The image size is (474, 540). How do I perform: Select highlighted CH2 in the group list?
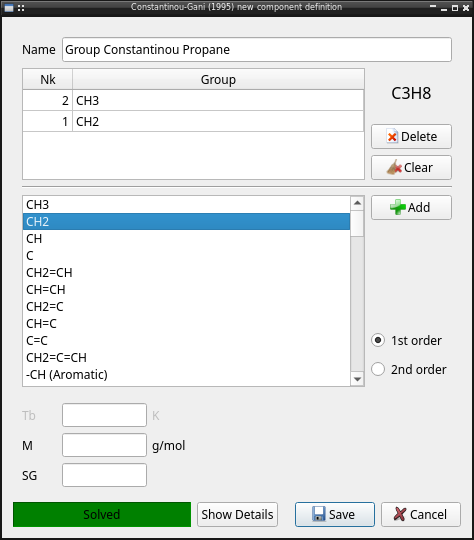coord(186,222)
